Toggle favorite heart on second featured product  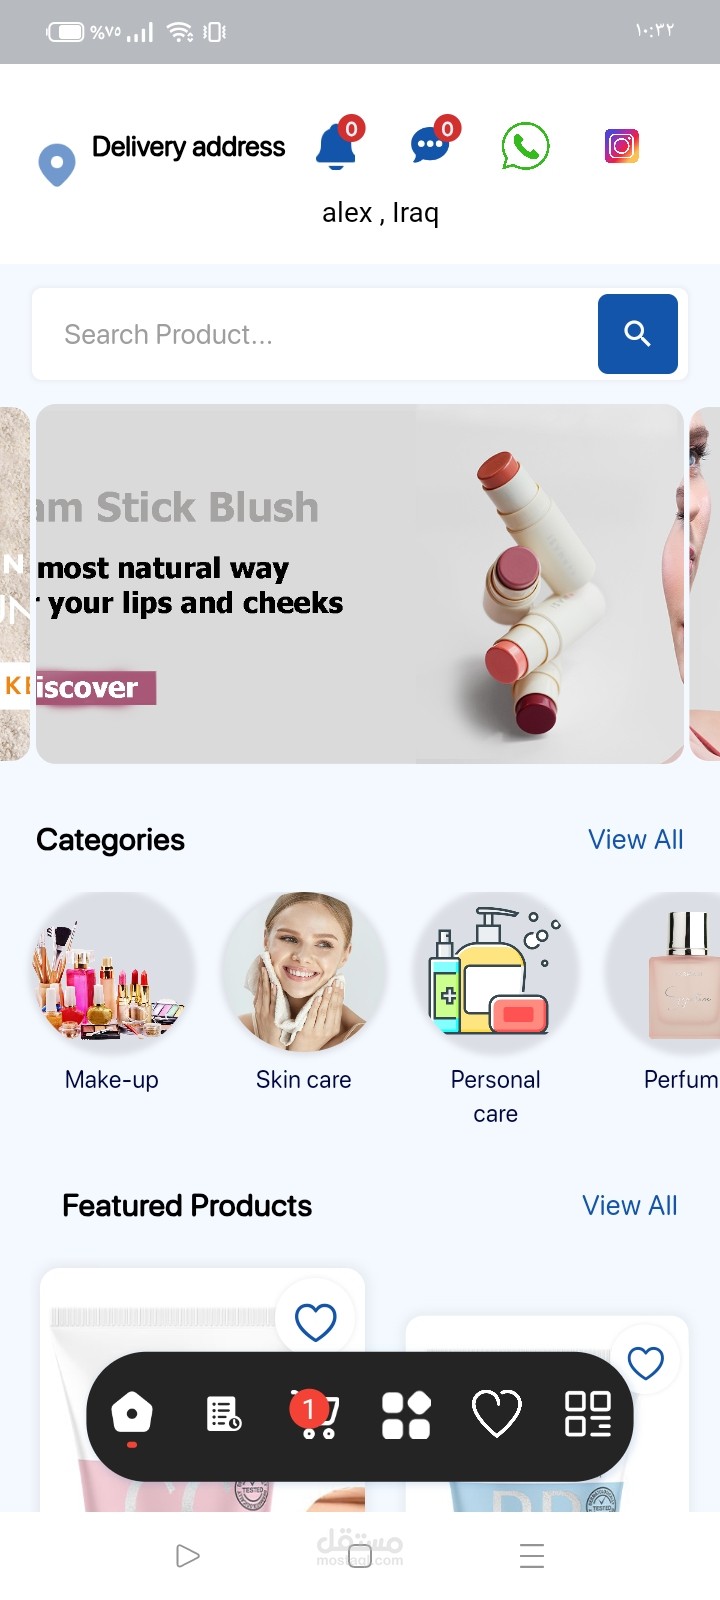click(x=646, y=1362)
